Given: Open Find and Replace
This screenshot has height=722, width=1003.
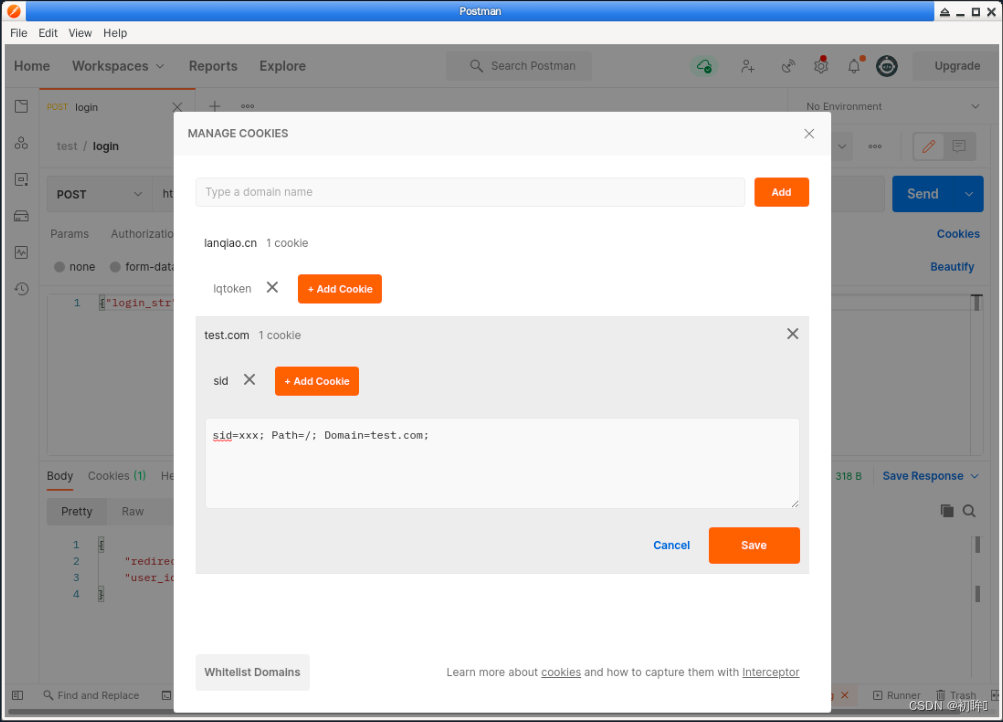Looking at the screenshot, I should click(x=91, y=695).
